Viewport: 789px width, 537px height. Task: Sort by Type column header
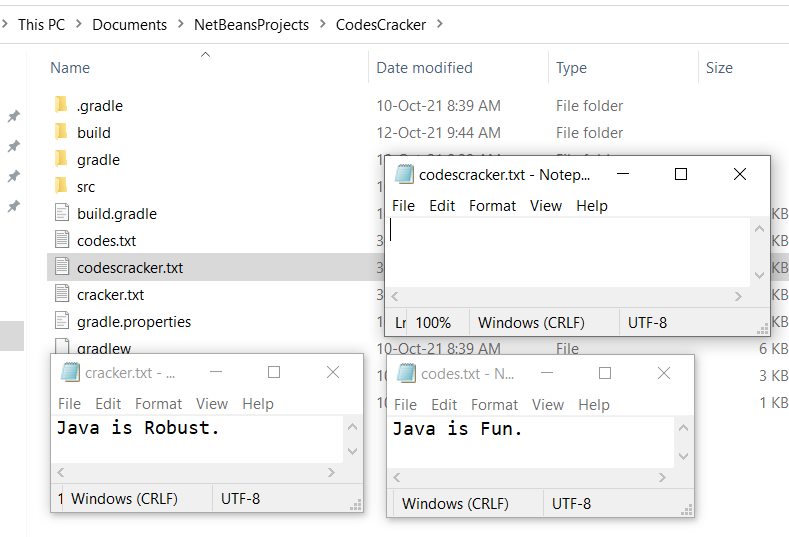[571, 68]
